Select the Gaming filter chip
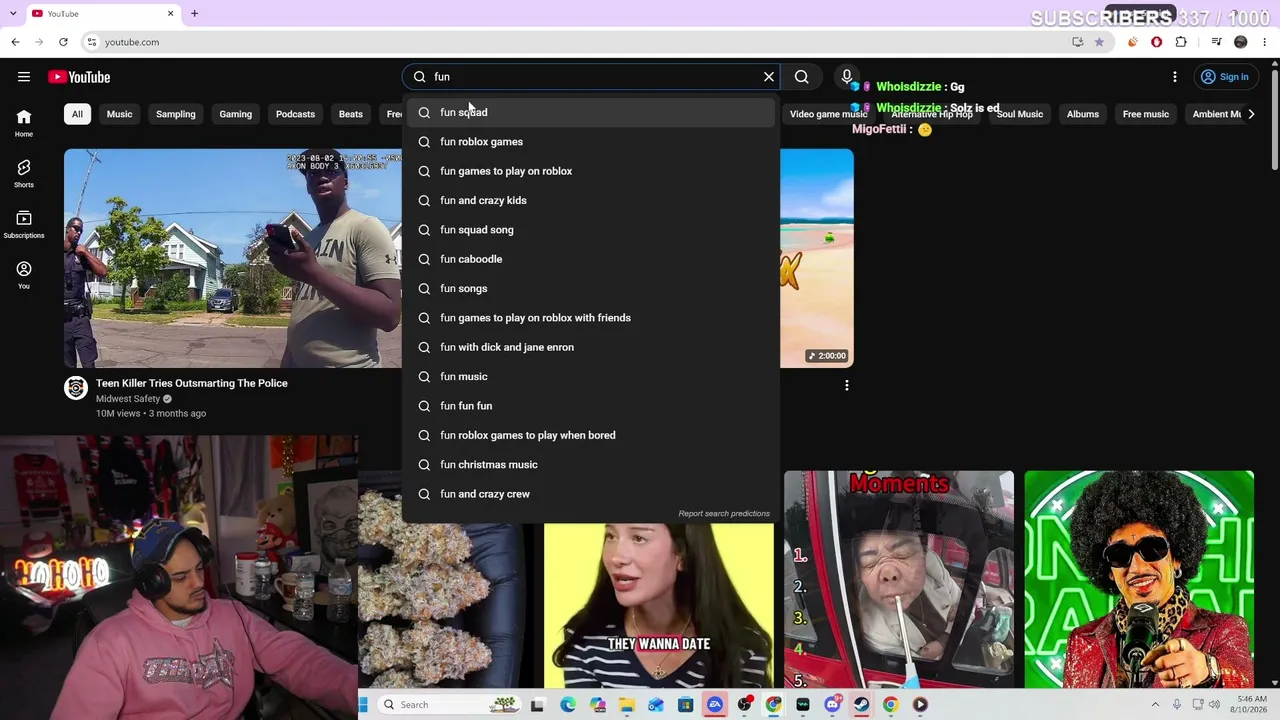The width and height of the screenshot is (1280, 720). (236, 114)
